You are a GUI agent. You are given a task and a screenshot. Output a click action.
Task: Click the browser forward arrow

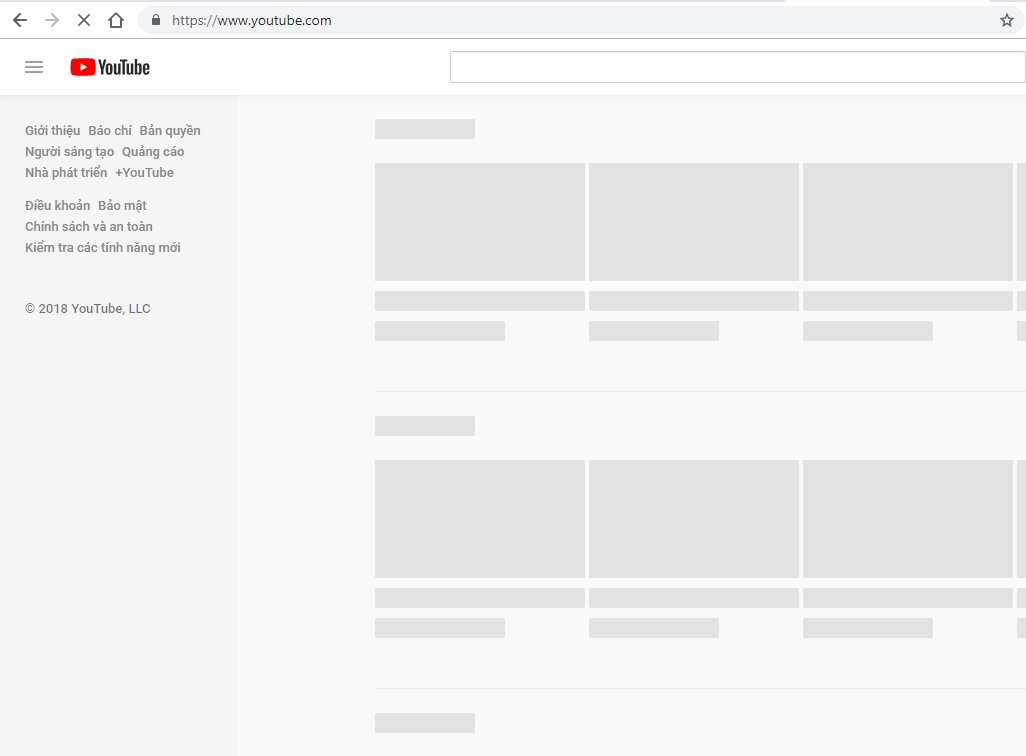[x=51, y=19]
